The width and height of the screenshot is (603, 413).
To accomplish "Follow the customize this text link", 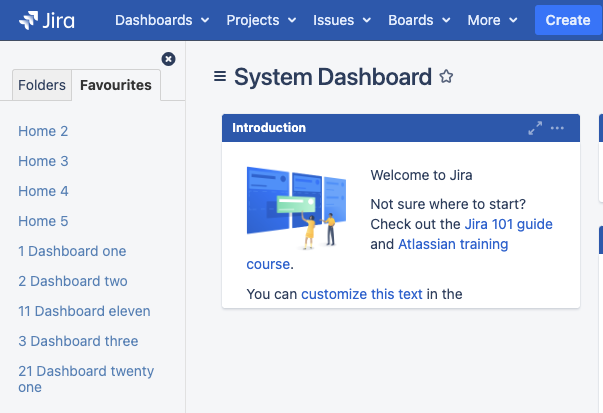I will point(361,294).
